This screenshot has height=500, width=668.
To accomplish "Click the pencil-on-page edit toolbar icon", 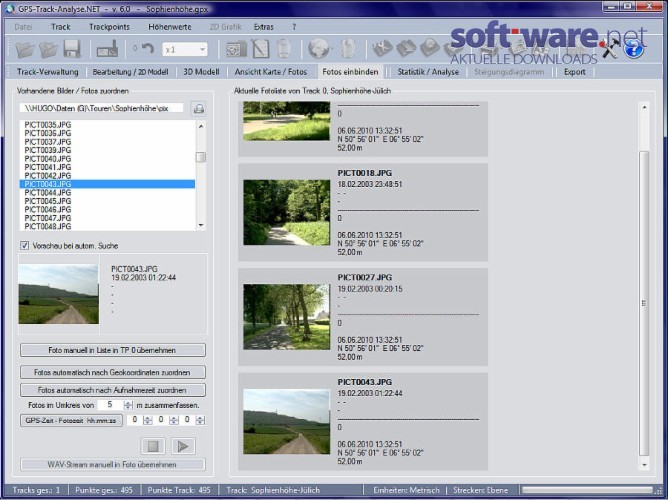I will coord(260,49).
